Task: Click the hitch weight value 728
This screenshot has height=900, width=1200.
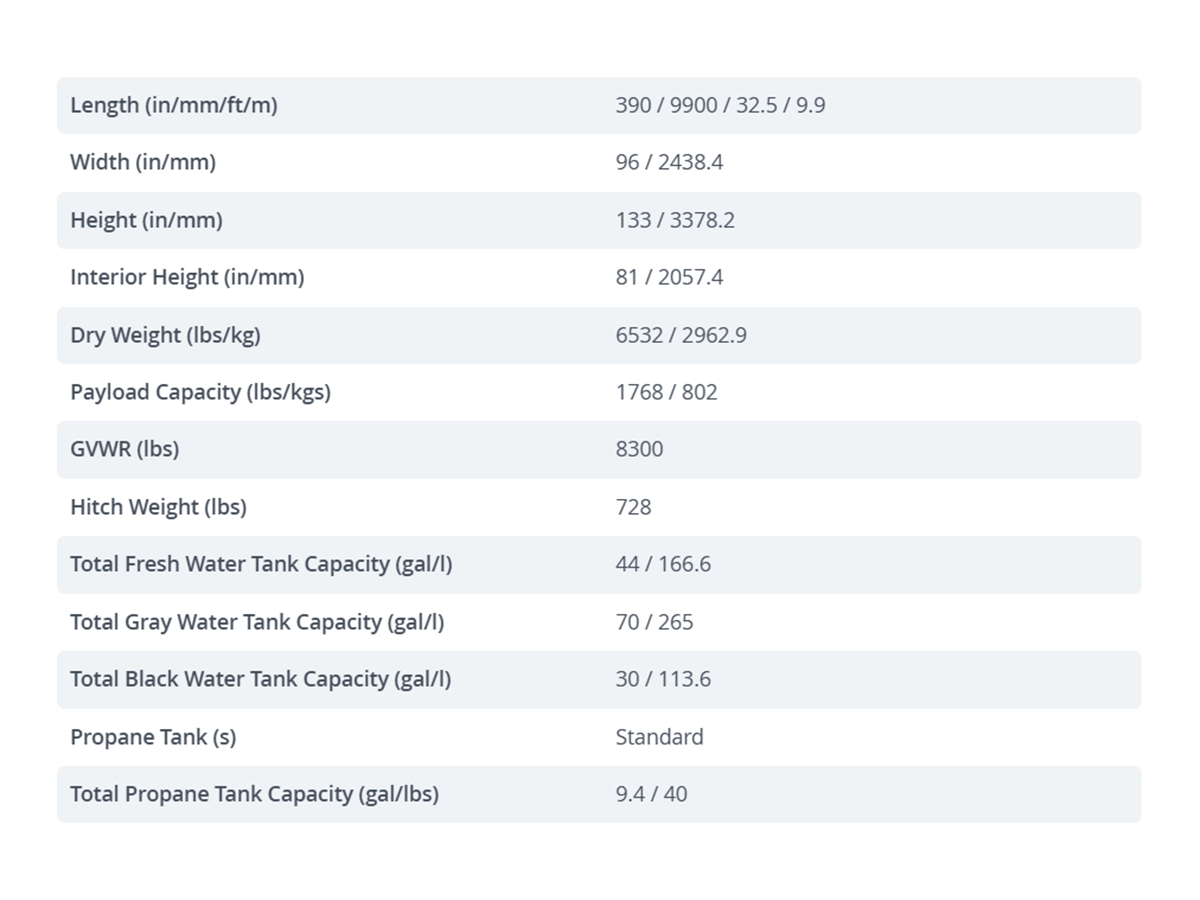Action: point(633,507)
